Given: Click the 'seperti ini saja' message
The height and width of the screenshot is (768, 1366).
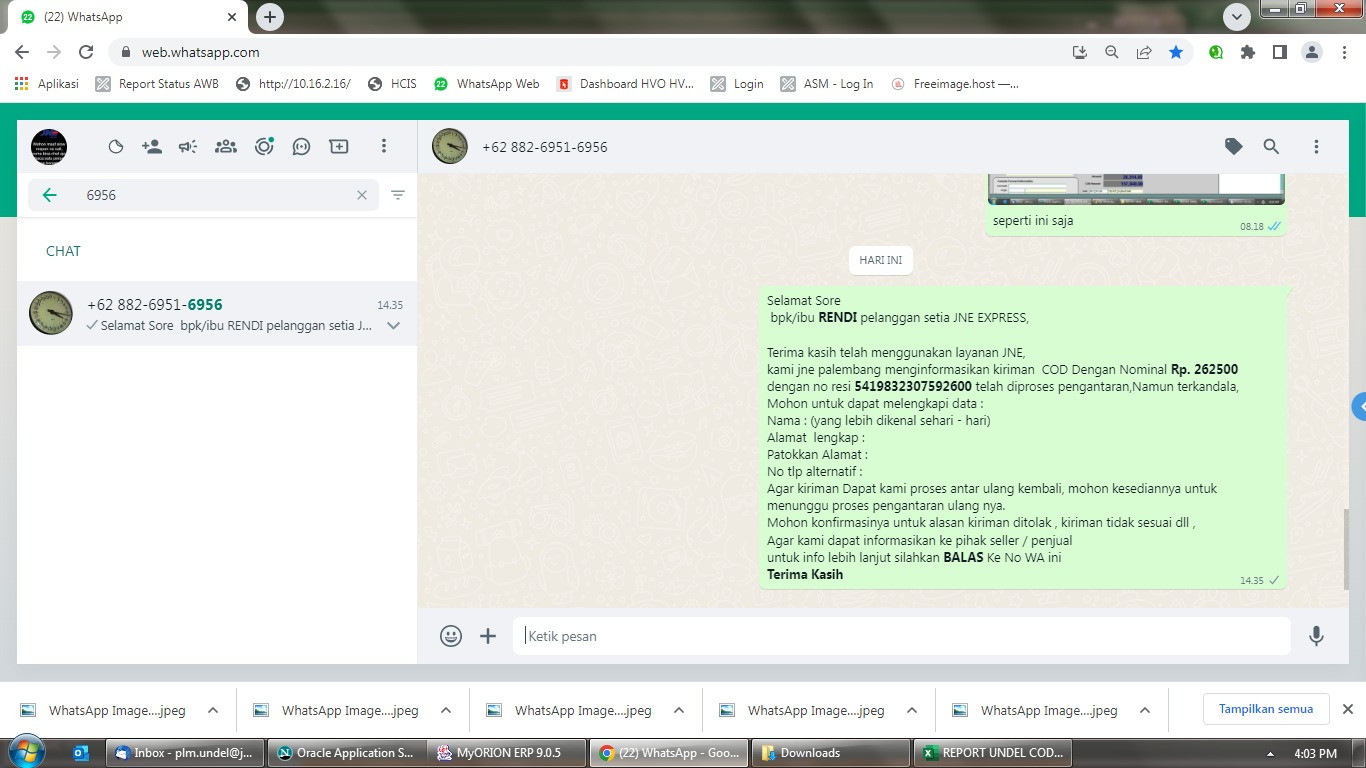Looking at the screenshot, I should pos(1033,221).
